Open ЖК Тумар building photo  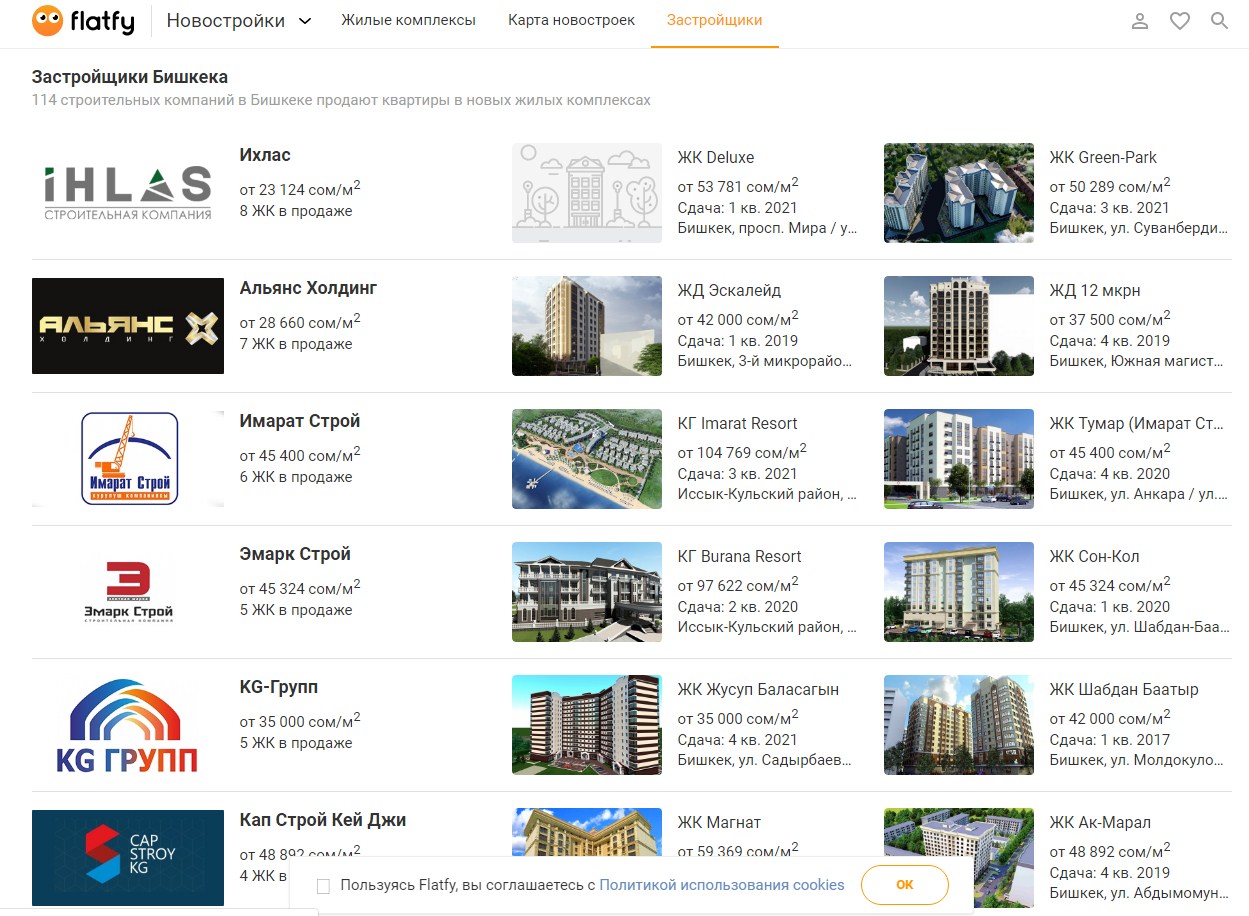[959, 459]
